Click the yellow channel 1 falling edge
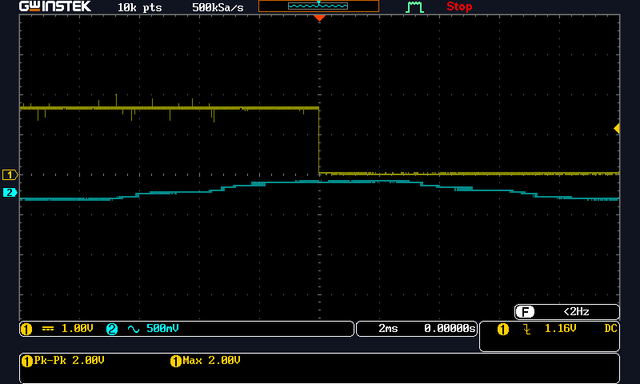640x384 pixels. pos(319,141)
